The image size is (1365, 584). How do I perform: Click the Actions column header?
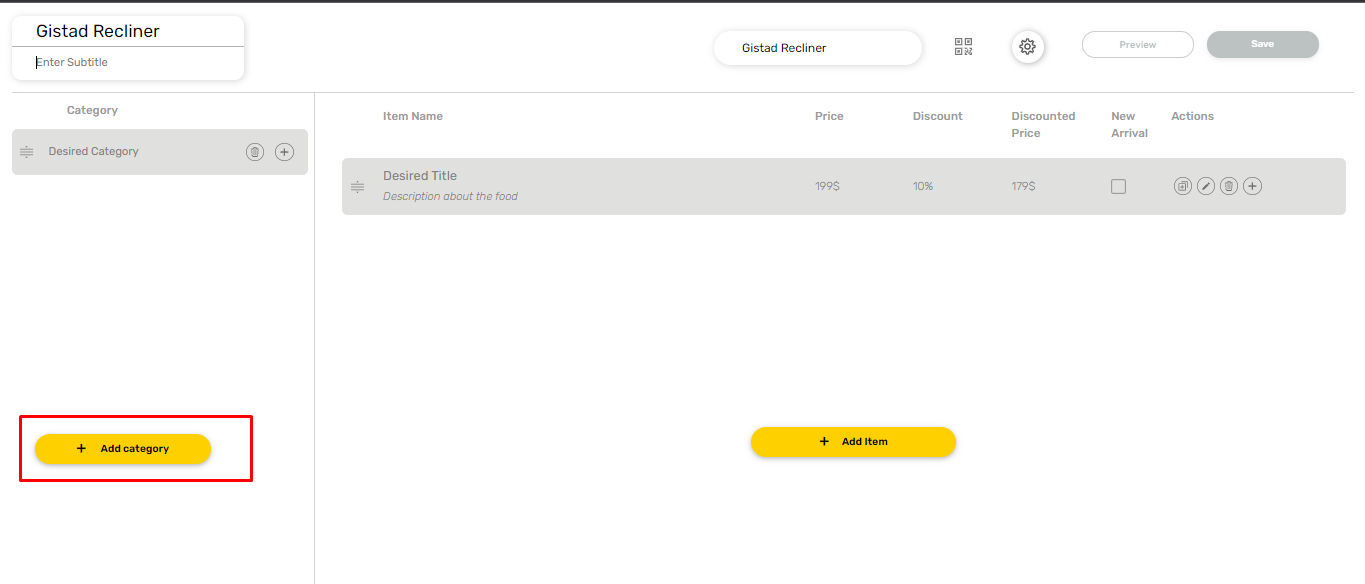(1193, 116)
